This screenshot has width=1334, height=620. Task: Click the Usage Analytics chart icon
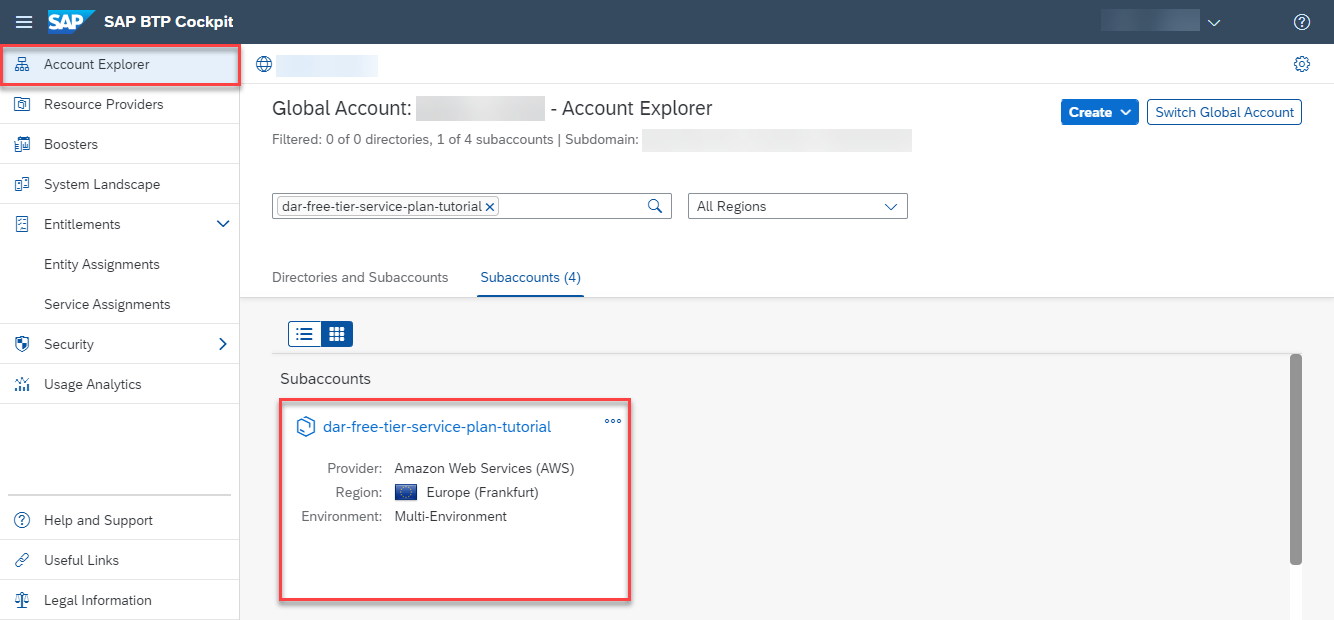point(22,384)
